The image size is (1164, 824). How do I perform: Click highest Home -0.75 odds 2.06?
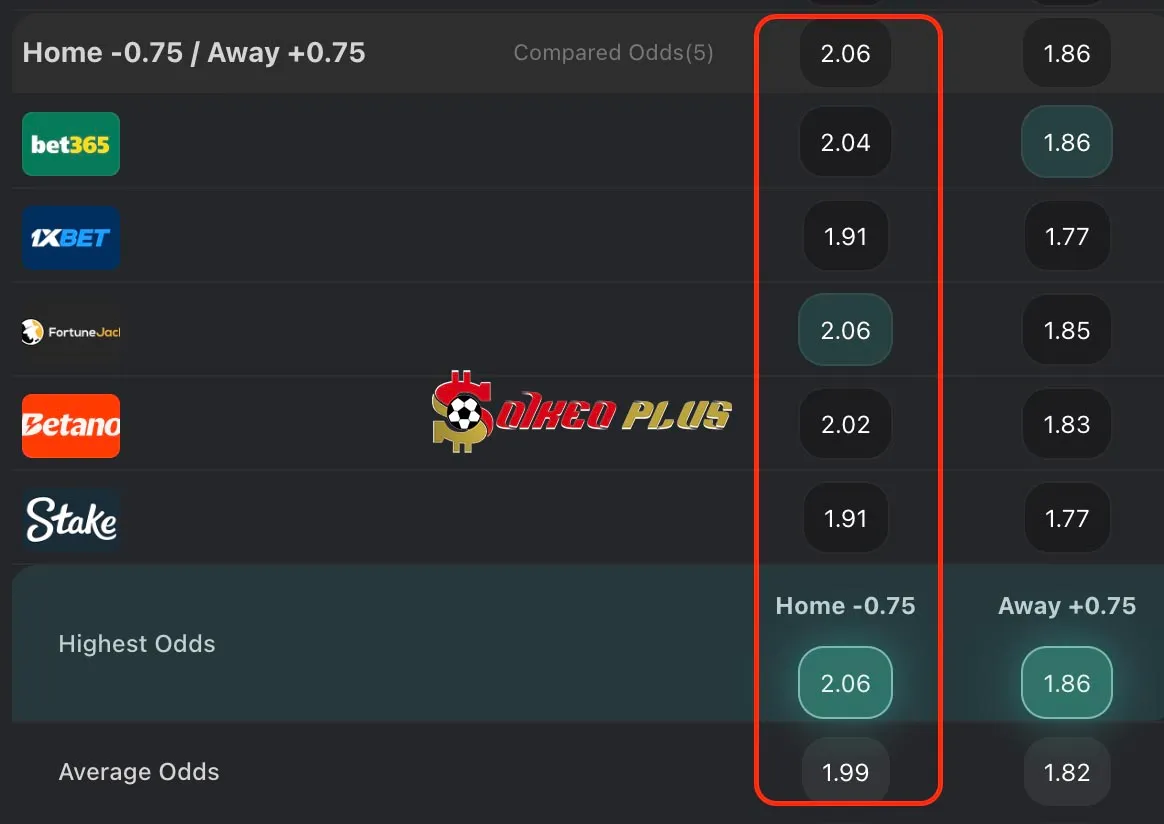(x=846, y=683)
